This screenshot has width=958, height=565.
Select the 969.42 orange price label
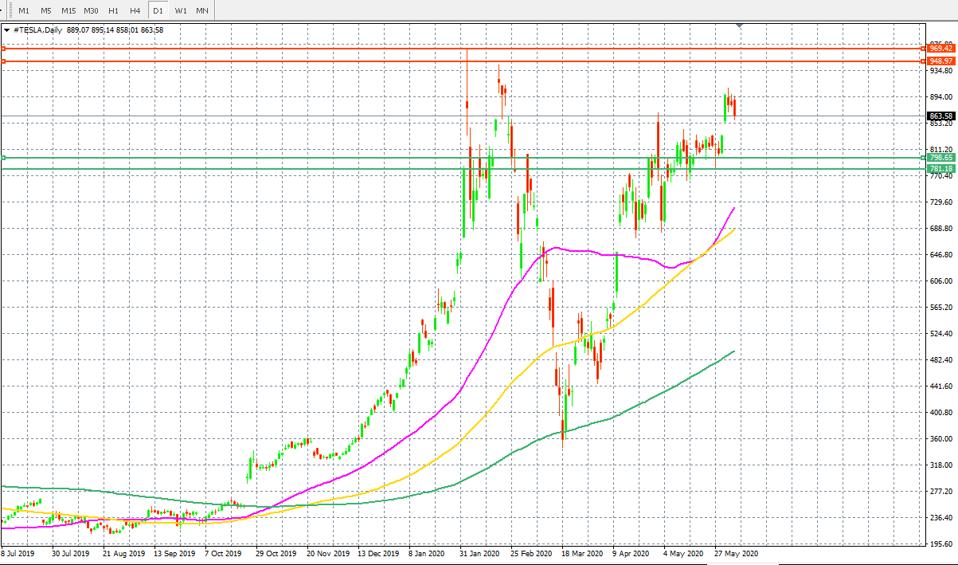pos(940,48)
